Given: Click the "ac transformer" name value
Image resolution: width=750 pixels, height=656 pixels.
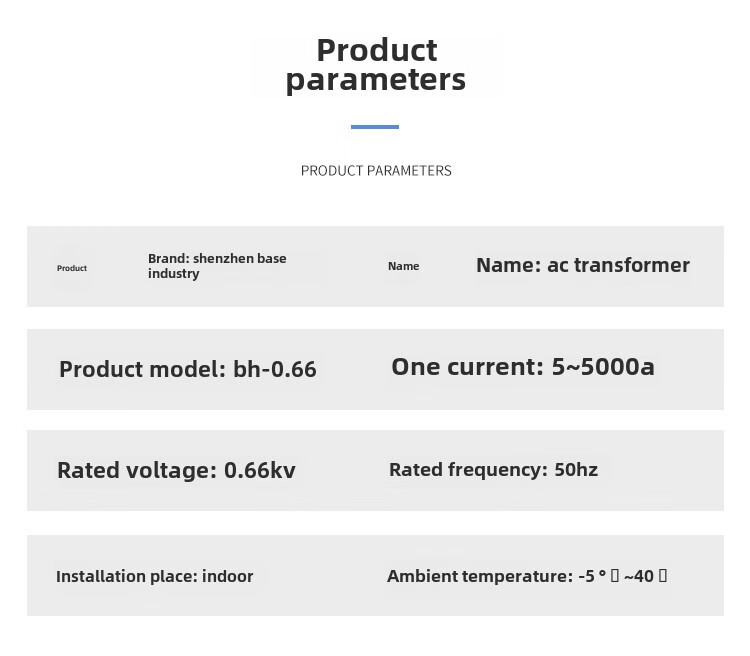Looking at the screenshot, I should click(618, 265).
